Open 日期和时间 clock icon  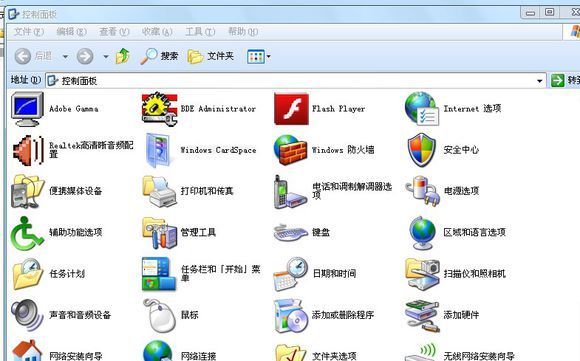click(x=290, y=274)
